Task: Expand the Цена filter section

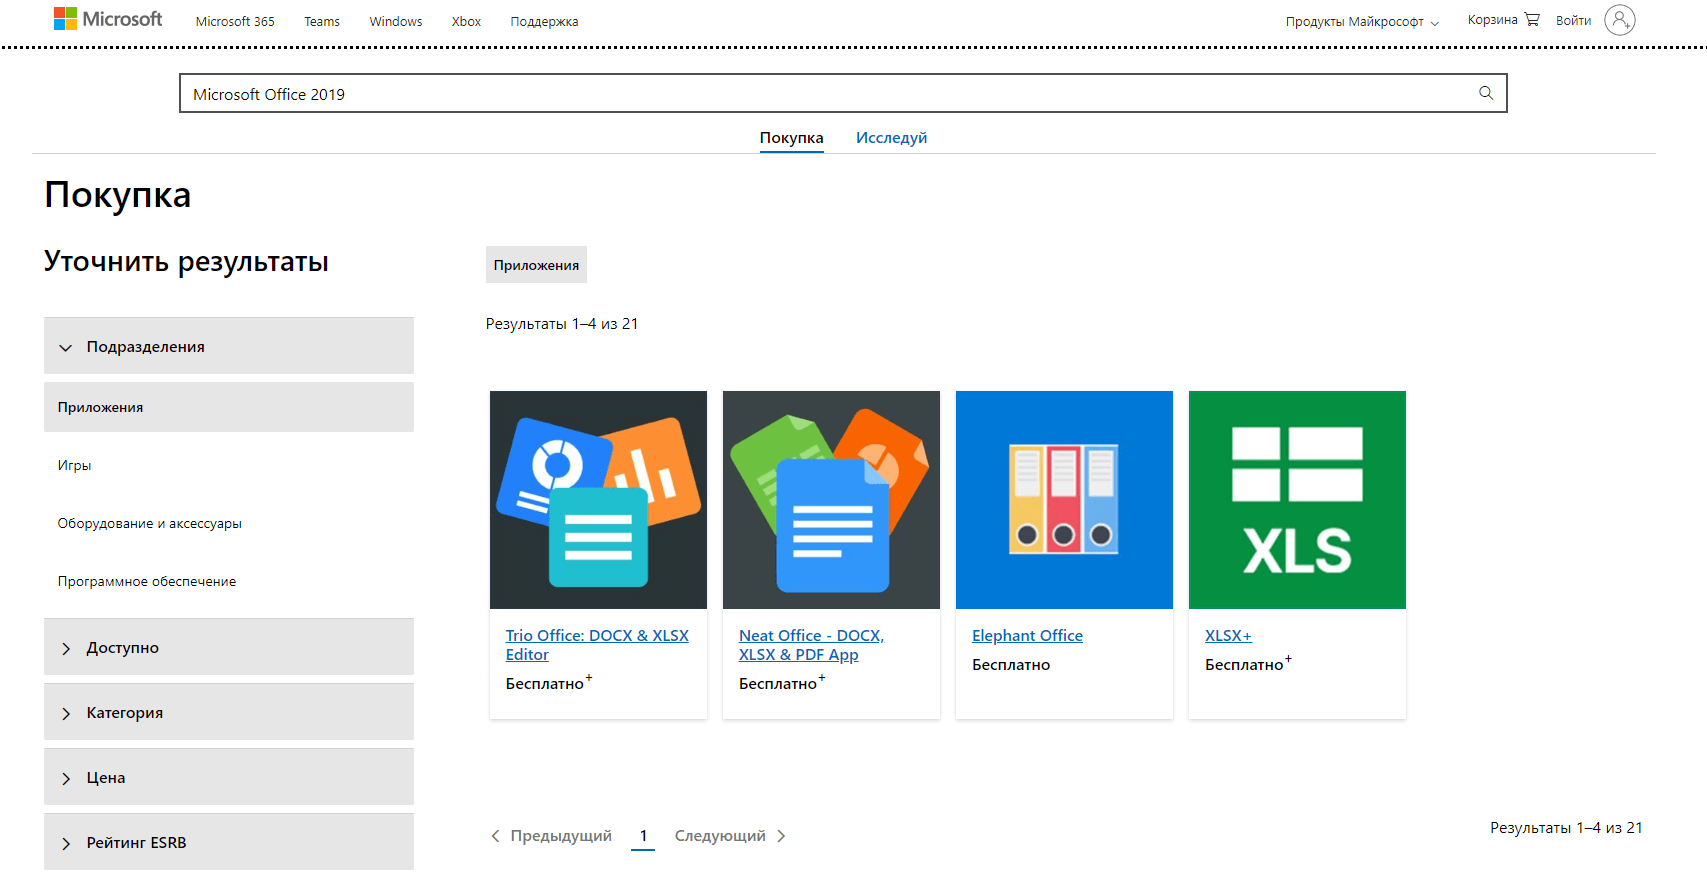Action: point(228,777)
